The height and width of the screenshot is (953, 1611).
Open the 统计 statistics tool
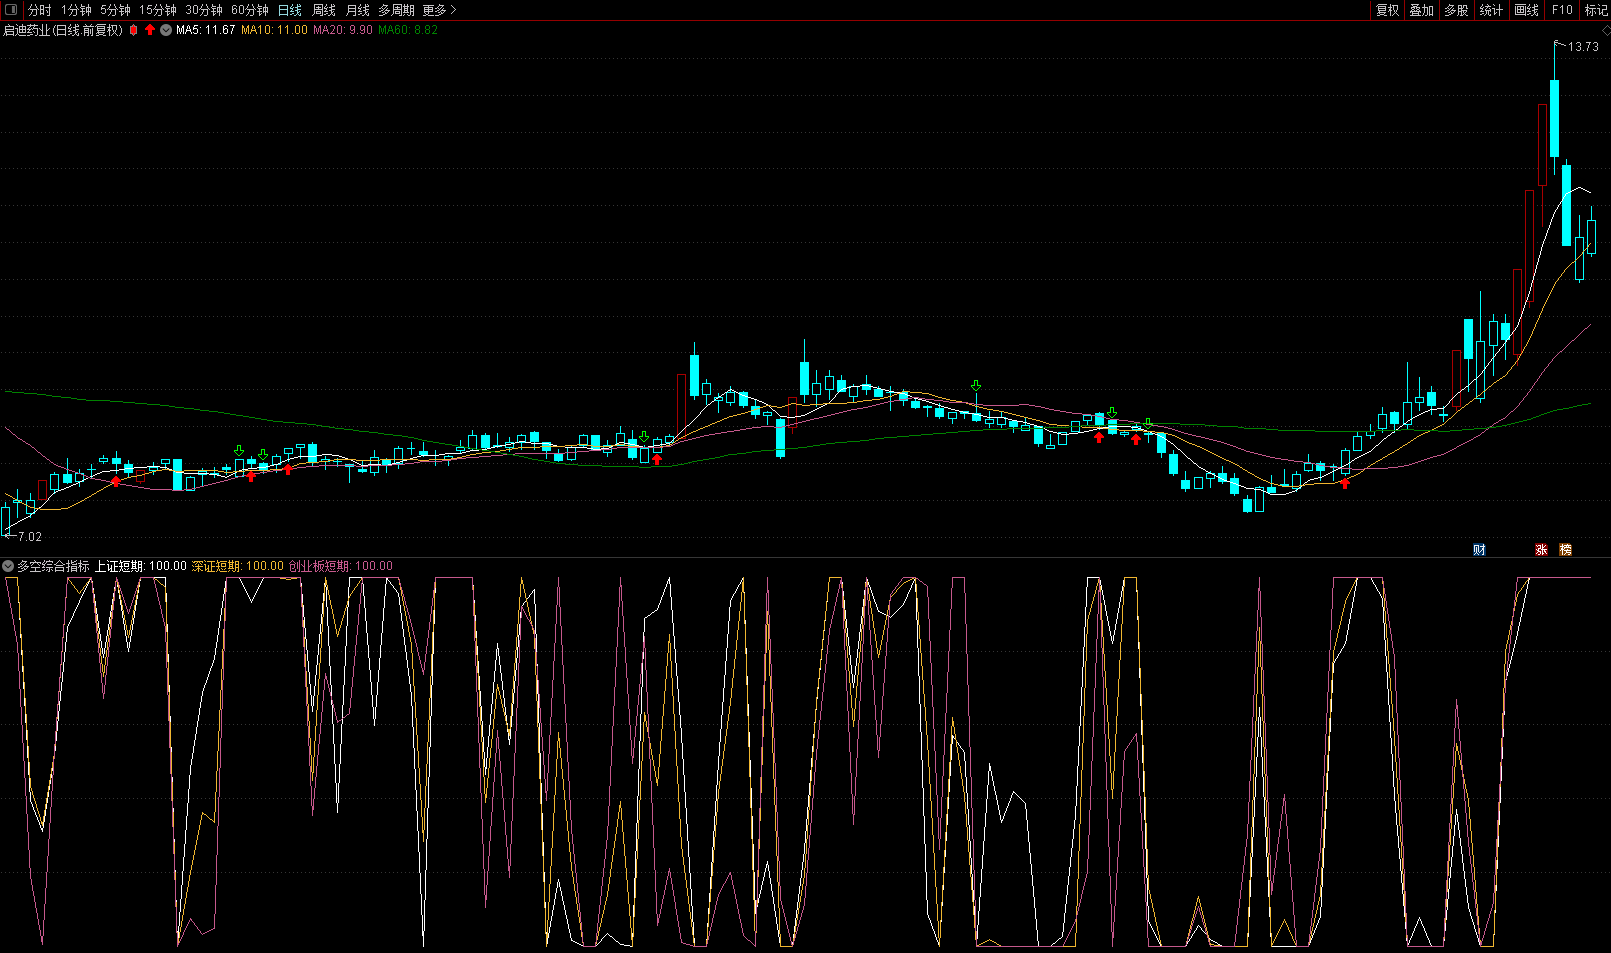[1491, 10]
